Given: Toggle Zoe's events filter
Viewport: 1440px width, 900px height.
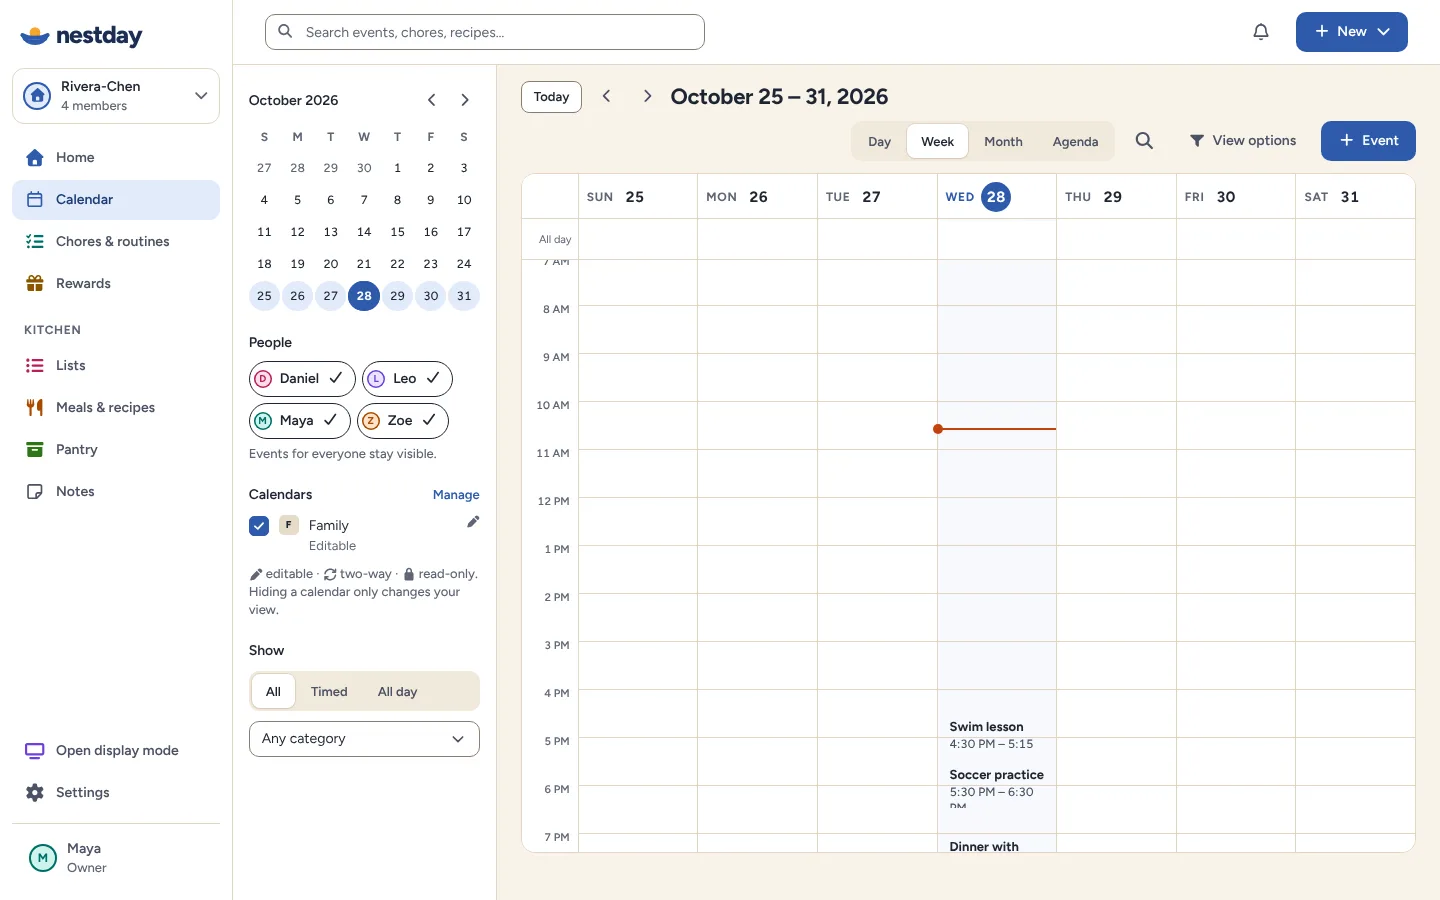Looking at the screenshot, I should point(402,421).
